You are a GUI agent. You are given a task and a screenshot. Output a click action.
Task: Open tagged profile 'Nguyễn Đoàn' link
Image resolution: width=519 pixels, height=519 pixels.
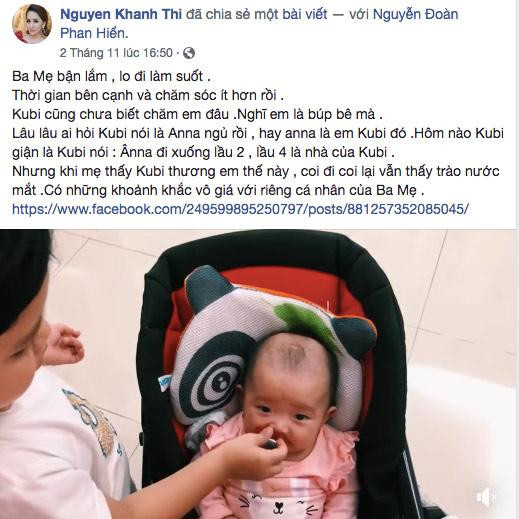pos(415,14)
